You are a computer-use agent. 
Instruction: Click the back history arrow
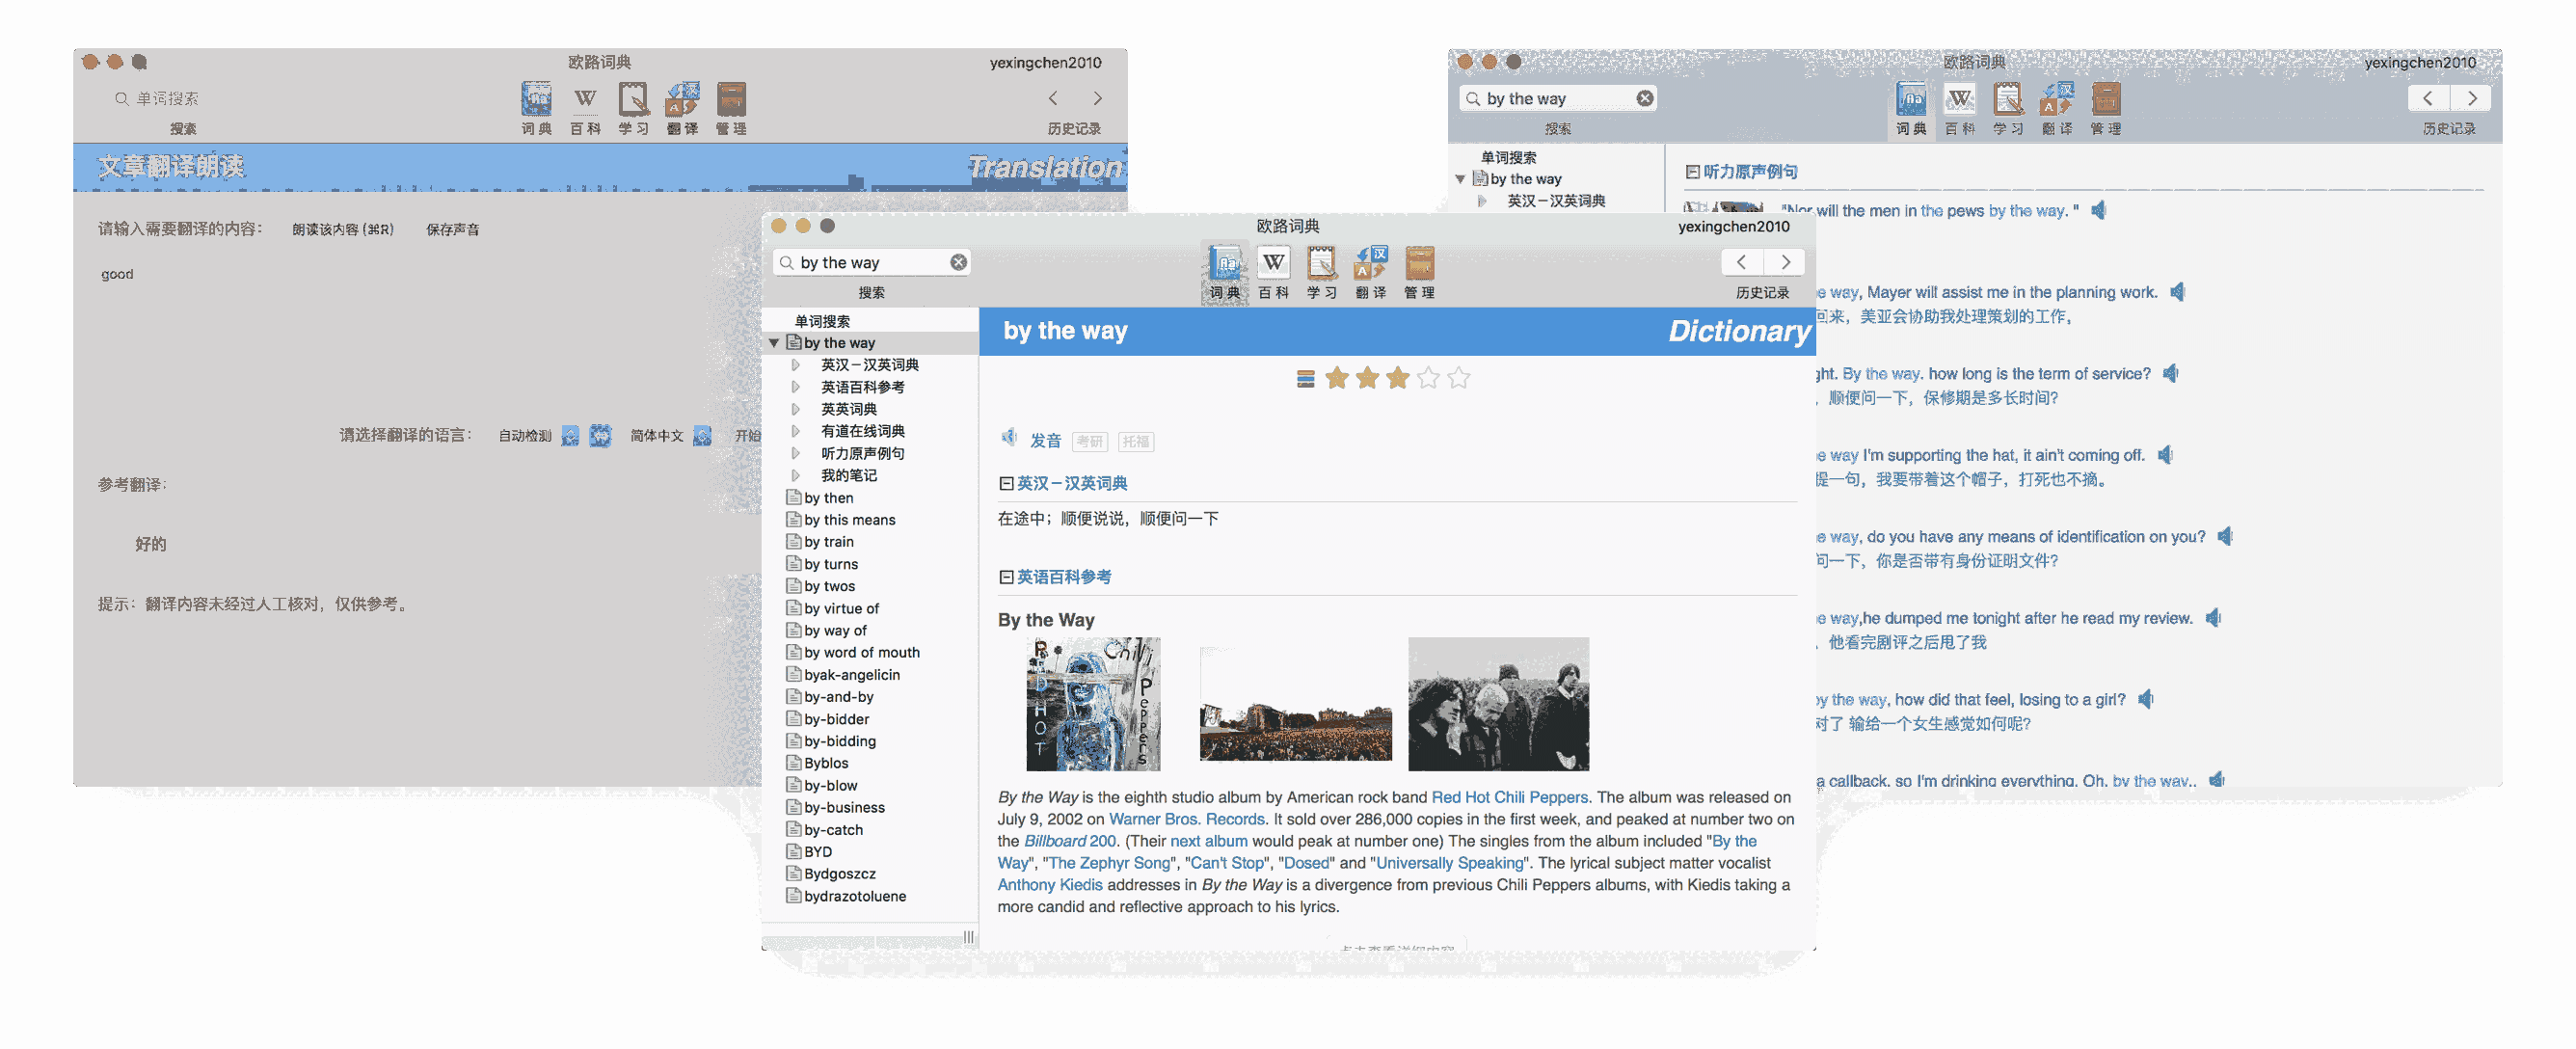click(1741, 262)
